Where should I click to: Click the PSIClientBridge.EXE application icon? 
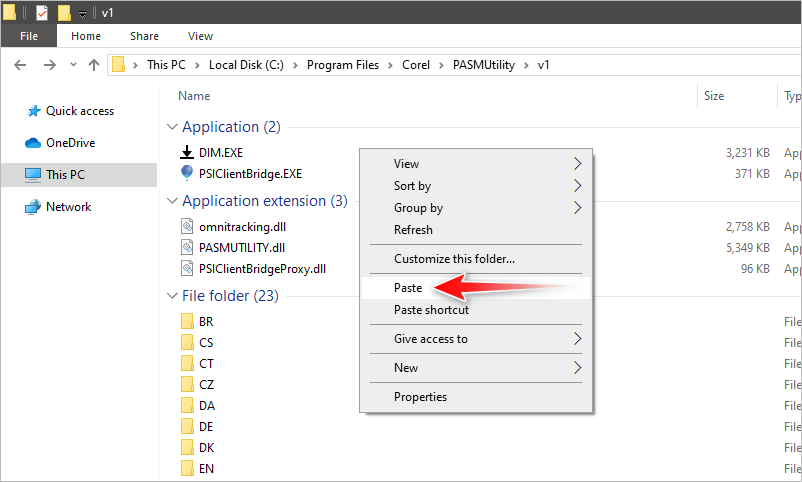(x=186, y=173)
